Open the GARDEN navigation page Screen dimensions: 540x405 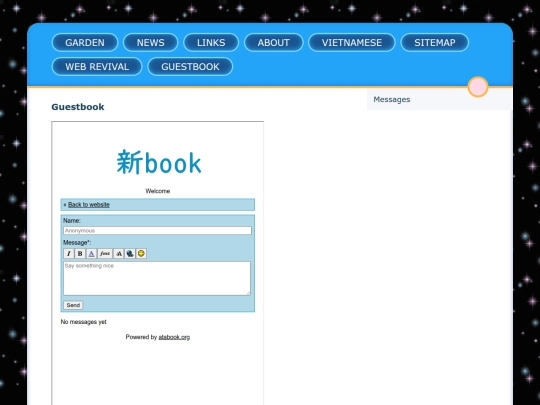[x=85, y=42]
